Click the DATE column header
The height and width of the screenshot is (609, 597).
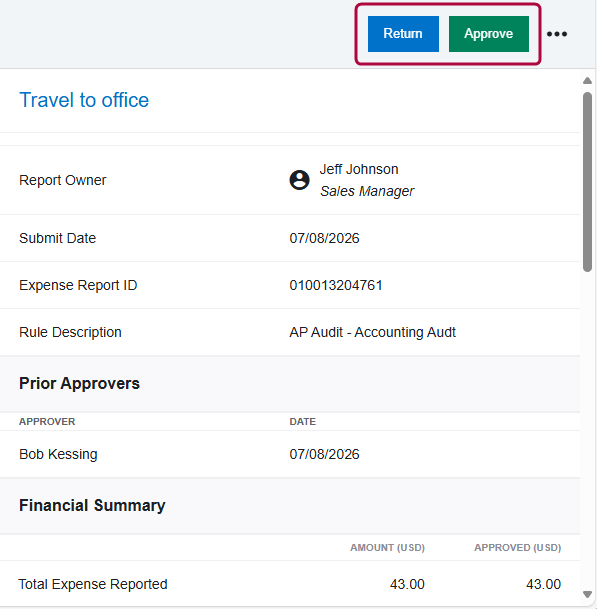tap(303, 422)
